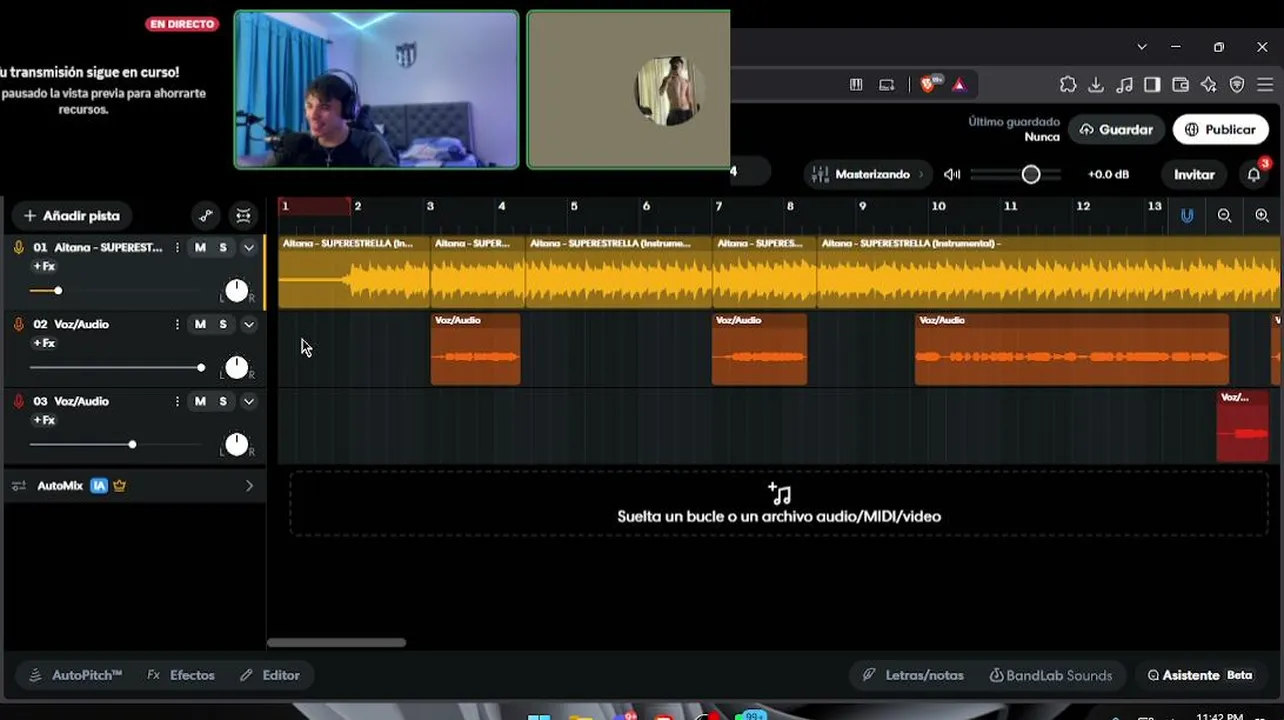Mute track 01 Aitana with M
The height and width of the screenshot is (720, 1284).
[x=200, y=247]
